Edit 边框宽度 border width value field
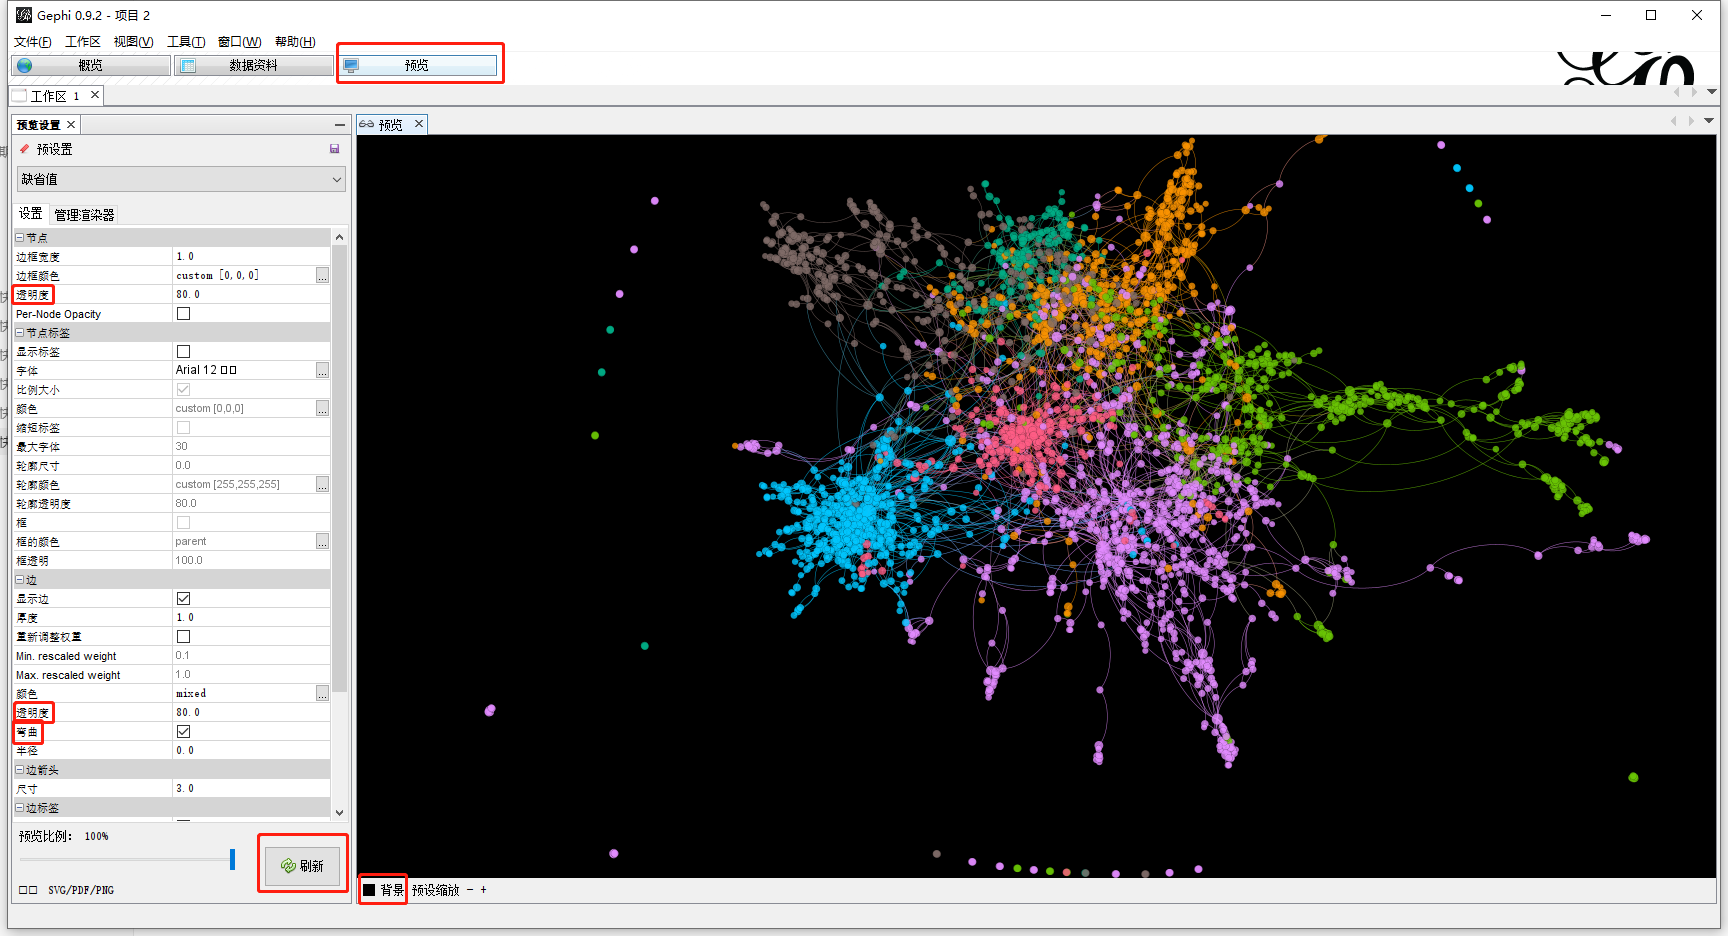 coord(252,256)
